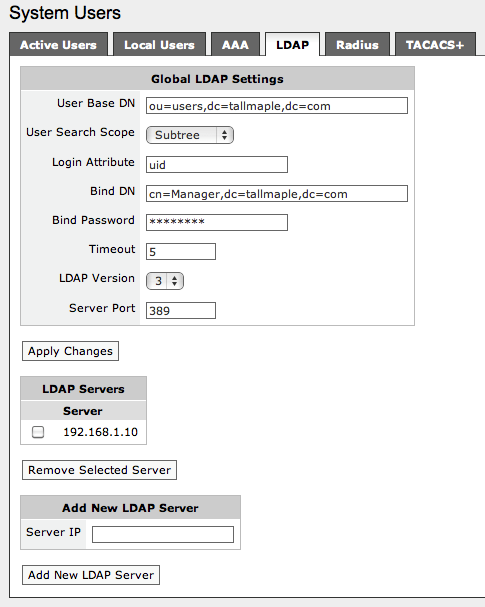Click the Add New LDAP Server button
This screenshot has width=485, height=607.
click(91, 575)
